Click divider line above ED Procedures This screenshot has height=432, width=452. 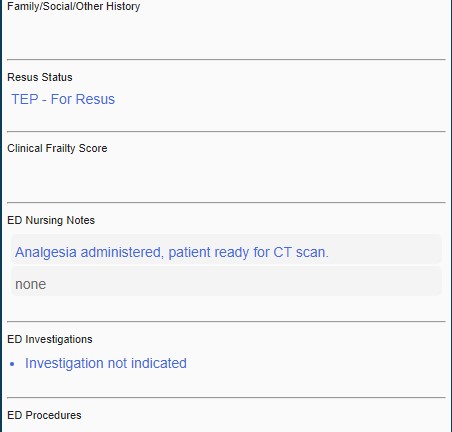click(226, 397)
